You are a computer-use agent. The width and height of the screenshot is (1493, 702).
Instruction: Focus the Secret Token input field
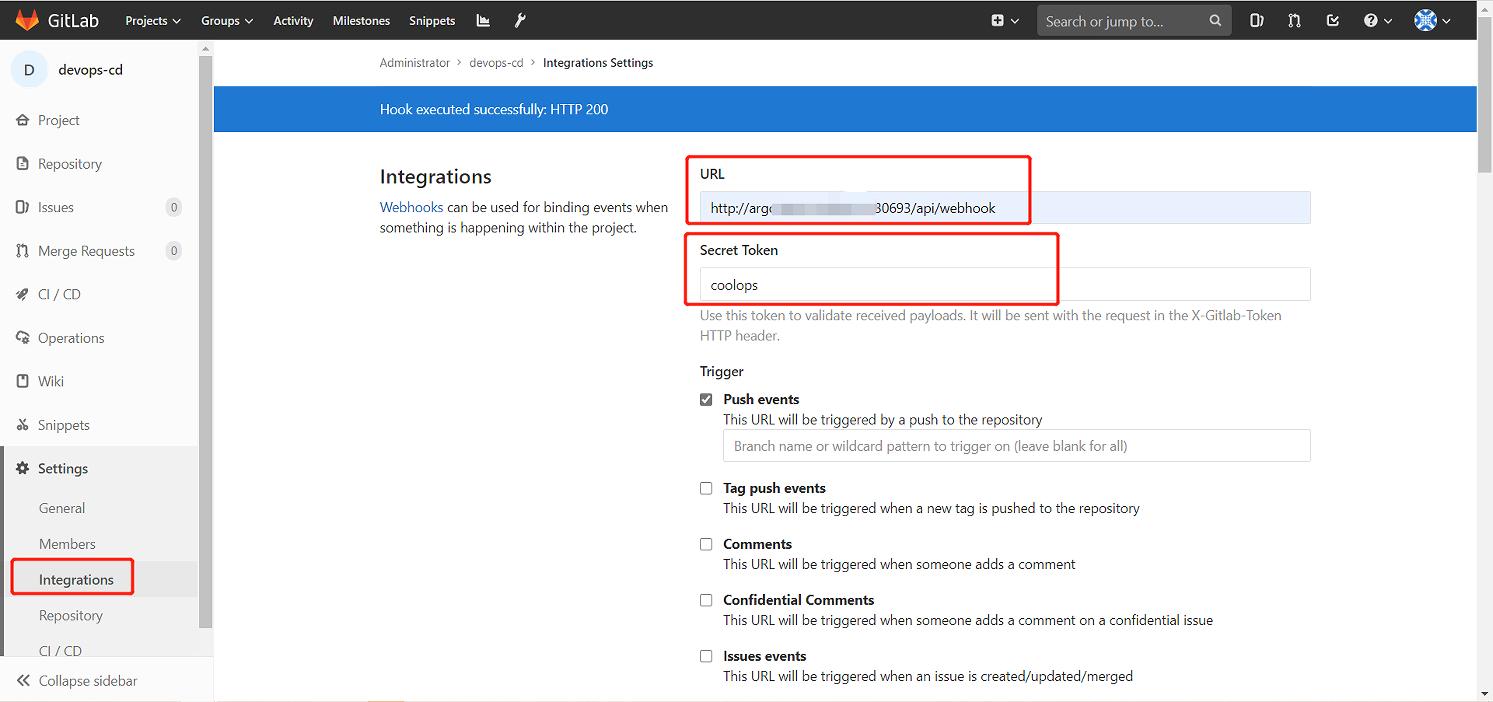click(1005, 284)
